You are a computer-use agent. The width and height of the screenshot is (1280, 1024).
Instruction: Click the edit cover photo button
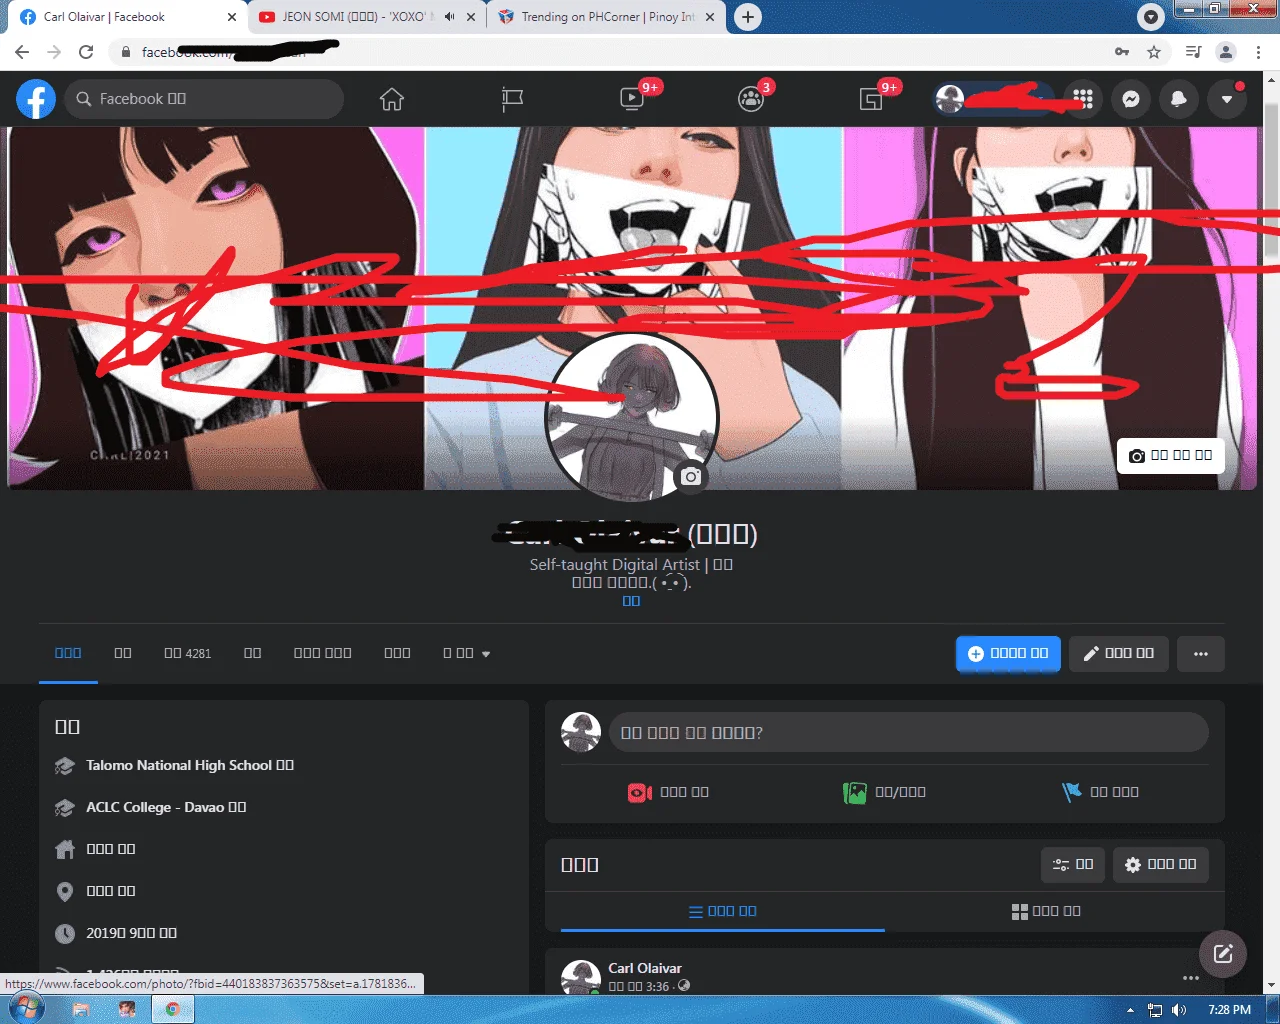[1170, 455]
